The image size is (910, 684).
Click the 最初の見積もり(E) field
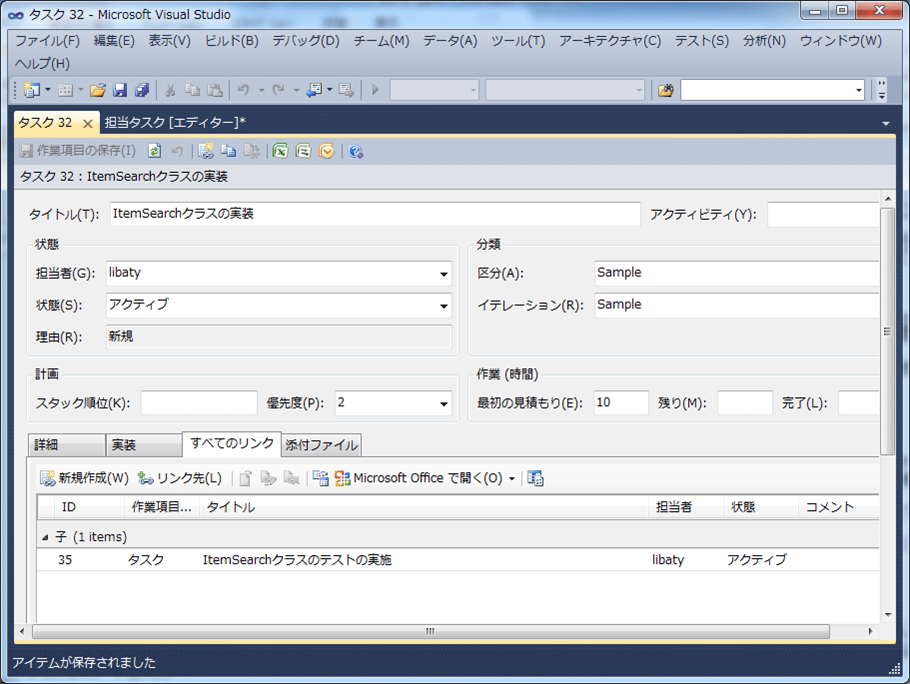620,403
